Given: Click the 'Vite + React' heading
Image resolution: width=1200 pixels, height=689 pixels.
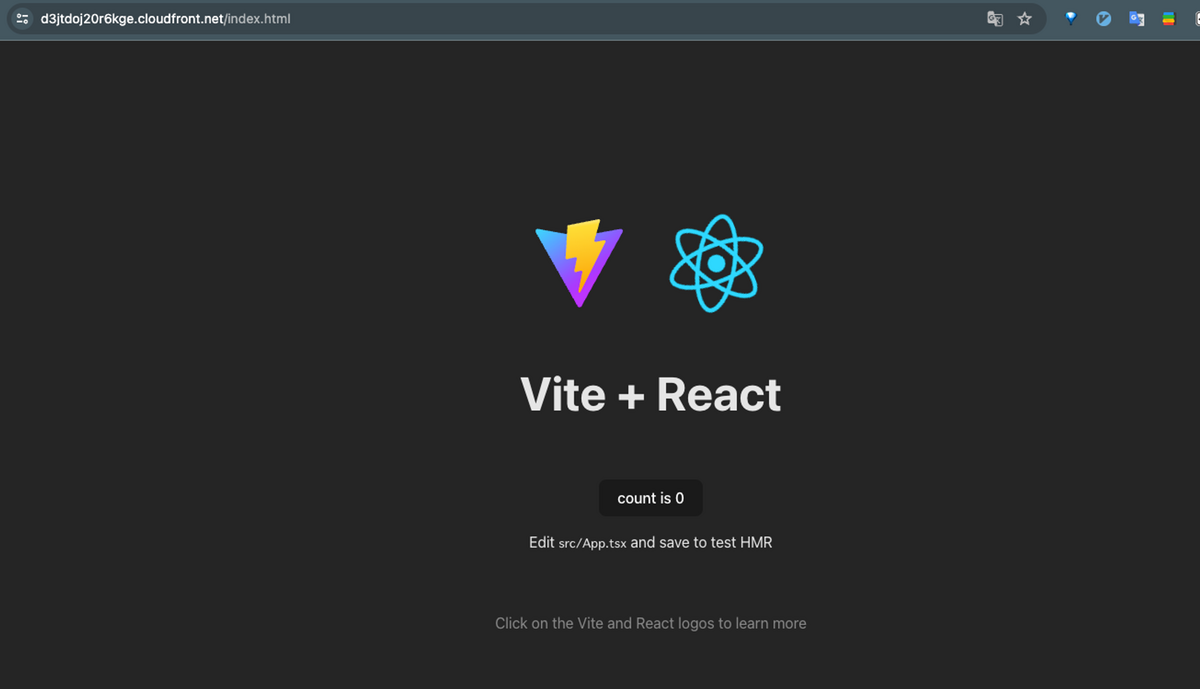Looking at the screenshot, I should pyautogui.click(x=651, y=394).
